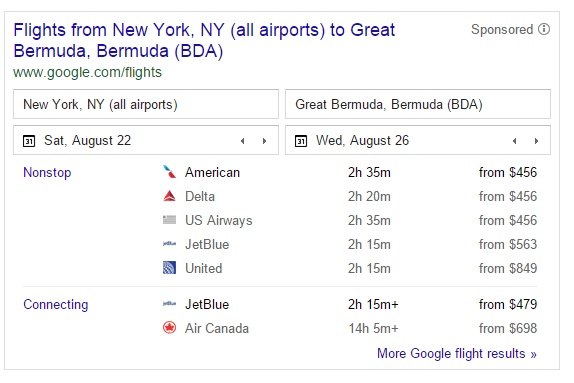Image resolution: width=574 pixels, height=383 pixels.
Task: Go to next departure date arrow
Action: (x=264, y=141)
